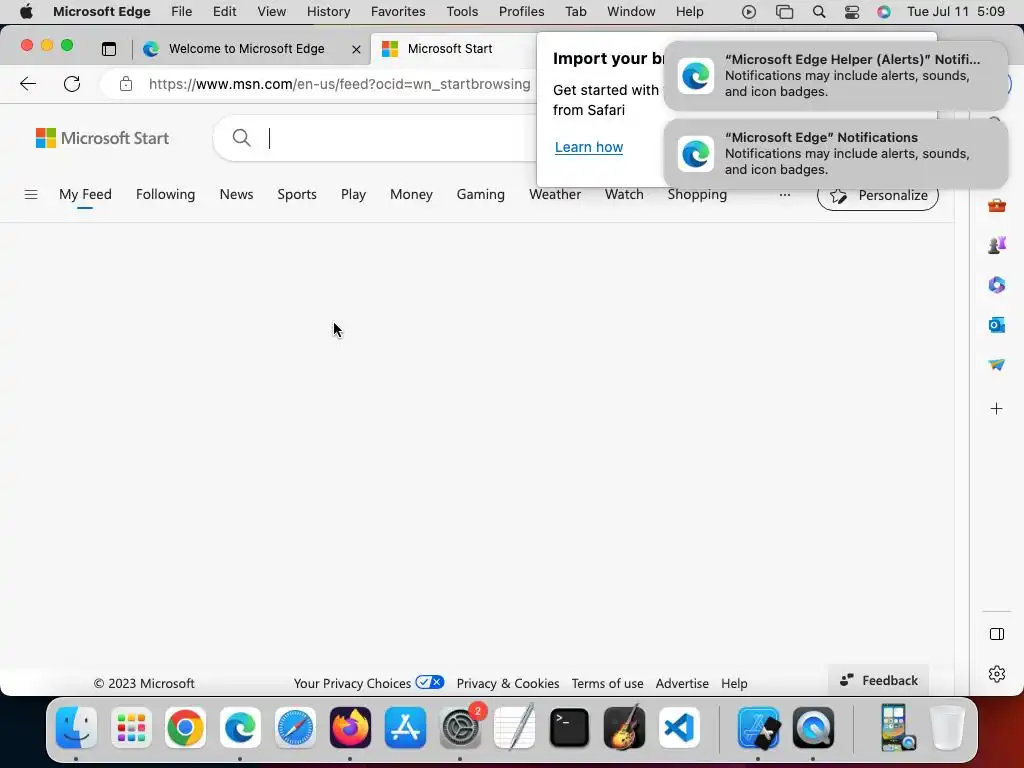1024x768 pixels.
Task: Launch Google Chrome from the dock
Action: [185, 728]
